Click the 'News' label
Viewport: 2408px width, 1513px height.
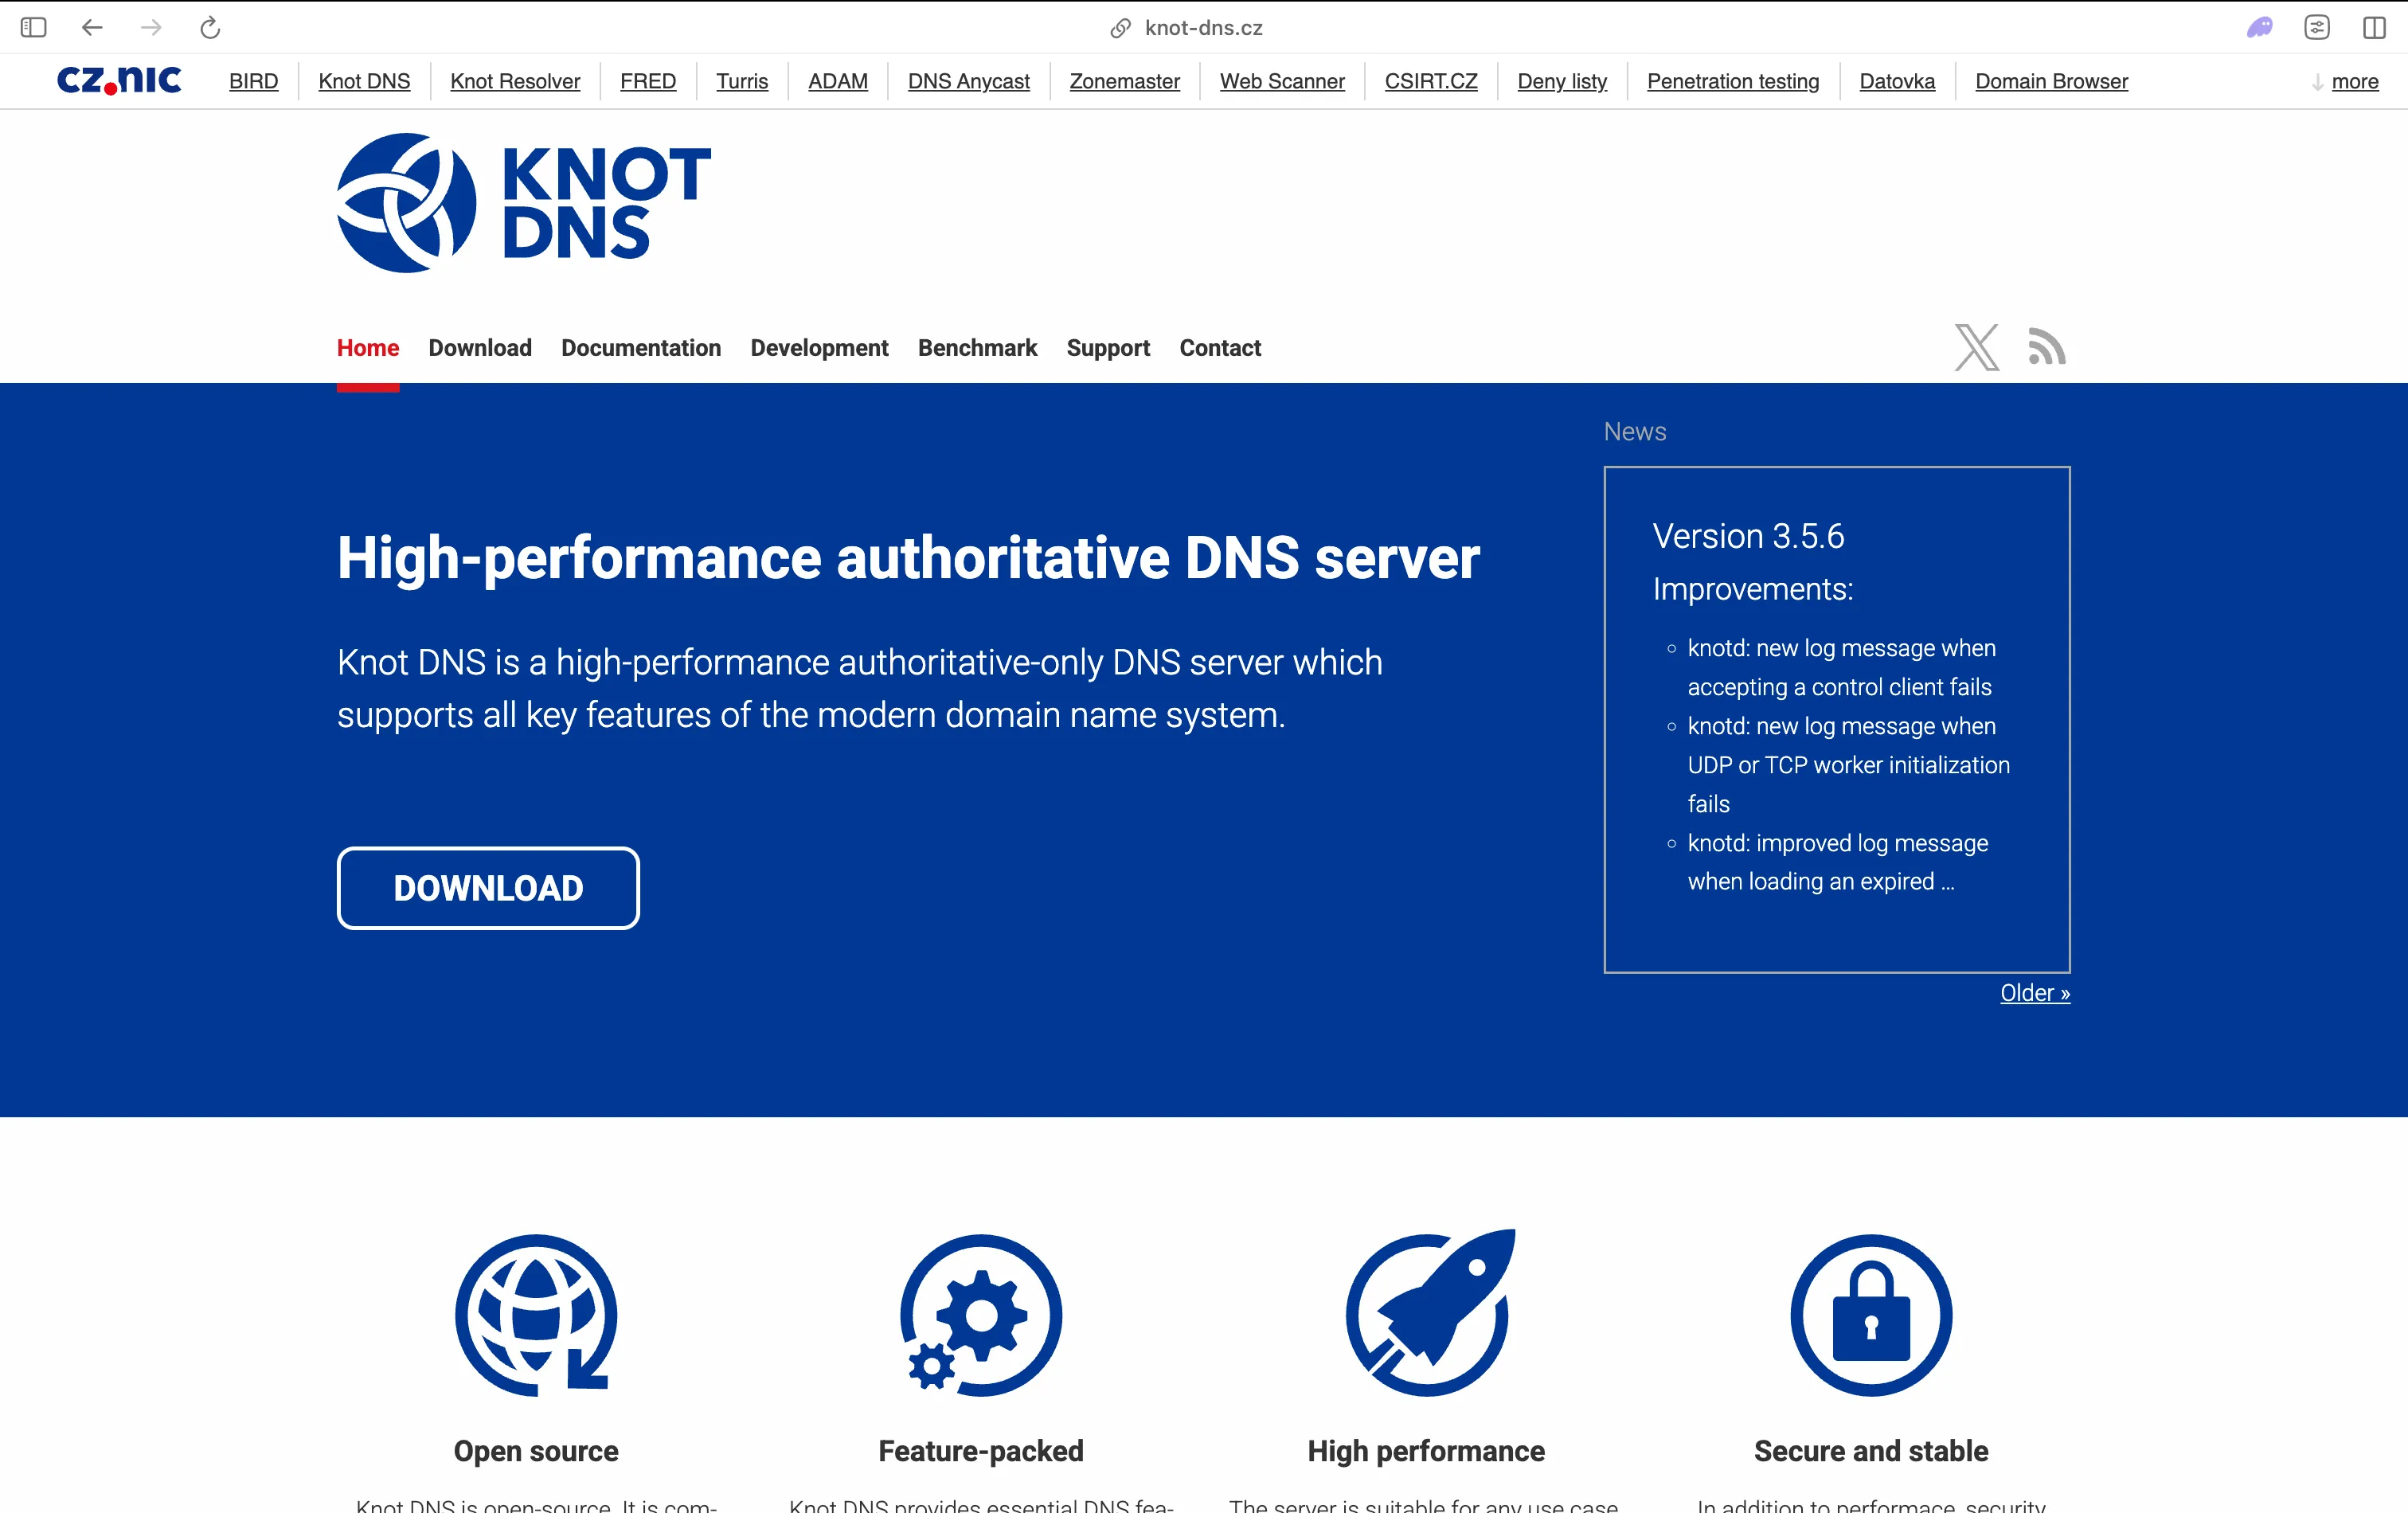[1635, 431]
